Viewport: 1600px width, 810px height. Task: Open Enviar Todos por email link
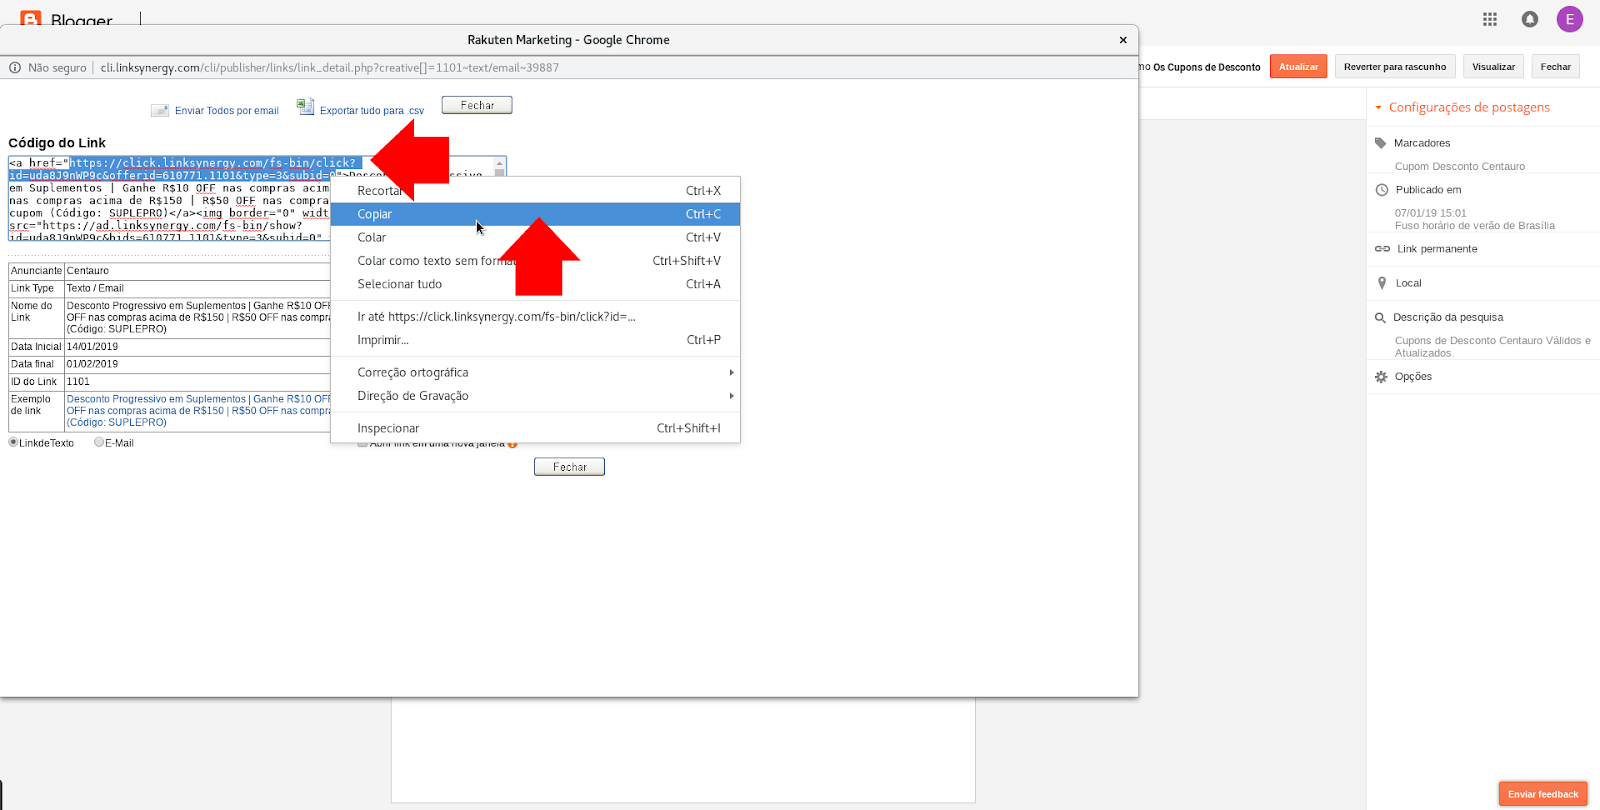pyautogui.click(x=227, y=111)
